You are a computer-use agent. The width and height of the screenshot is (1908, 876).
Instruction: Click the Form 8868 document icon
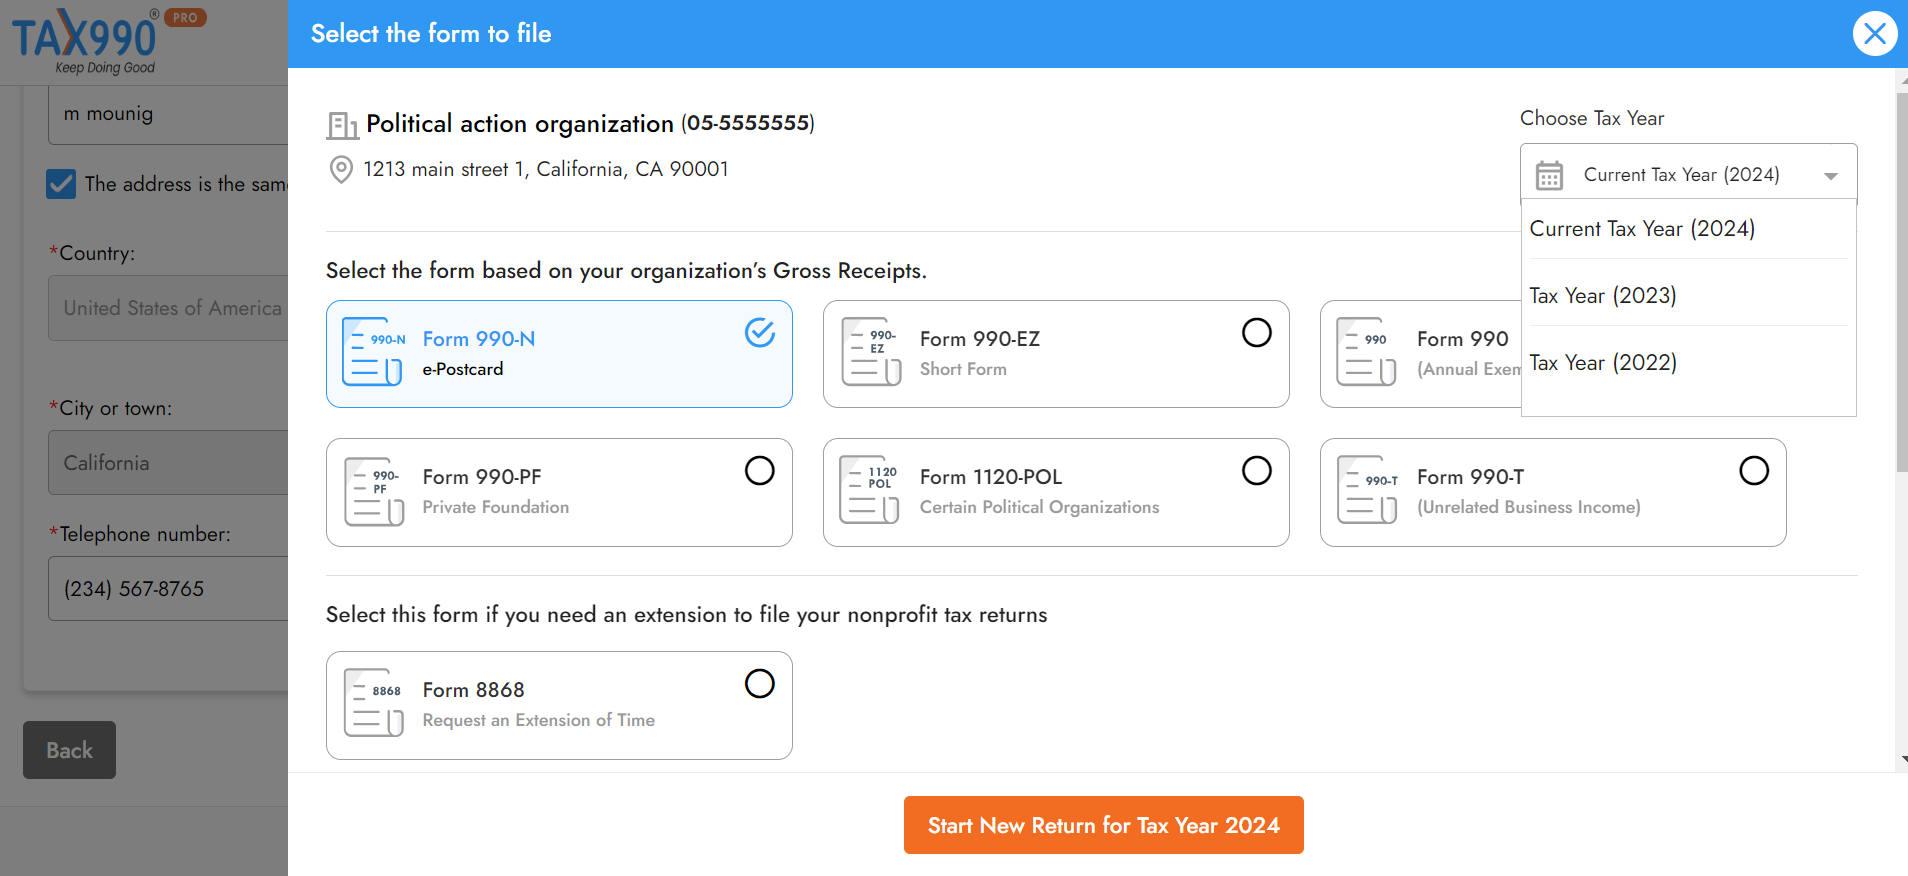click(x=374, y=703)
